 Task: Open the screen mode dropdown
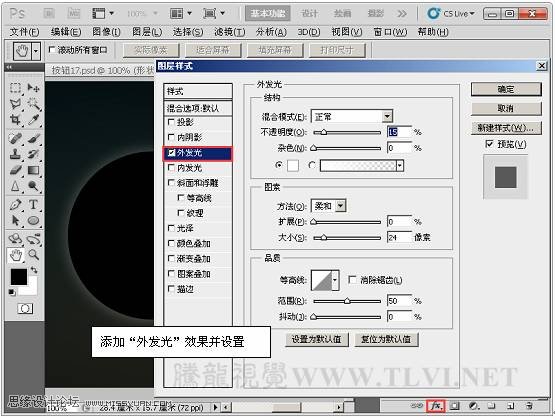pos(214,13)
